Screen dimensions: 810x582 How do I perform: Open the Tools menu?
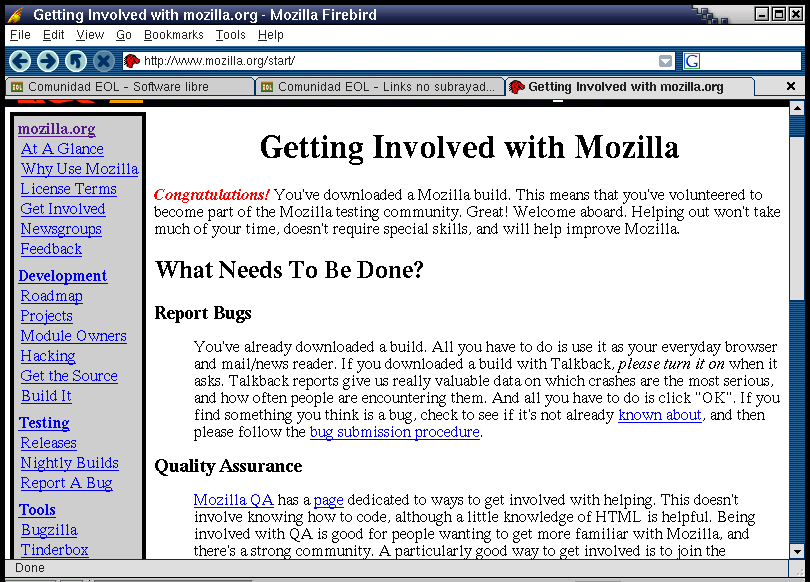click(x=230, y=35)
